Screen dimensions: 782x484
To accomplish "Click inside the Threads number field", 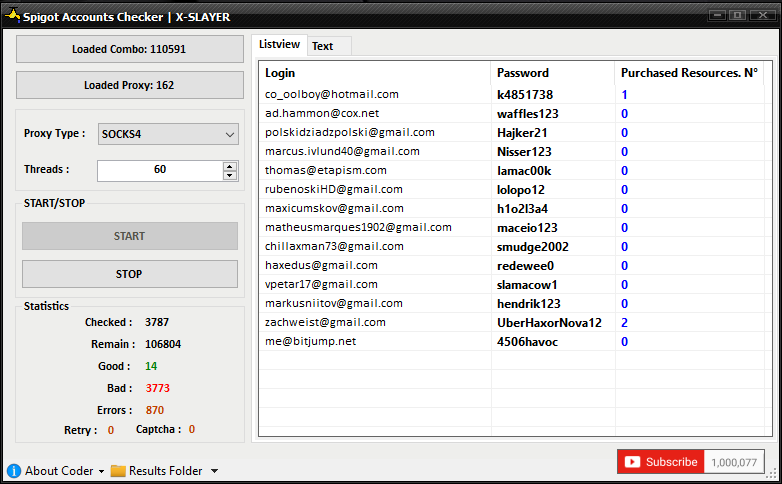I will point(159,171).
